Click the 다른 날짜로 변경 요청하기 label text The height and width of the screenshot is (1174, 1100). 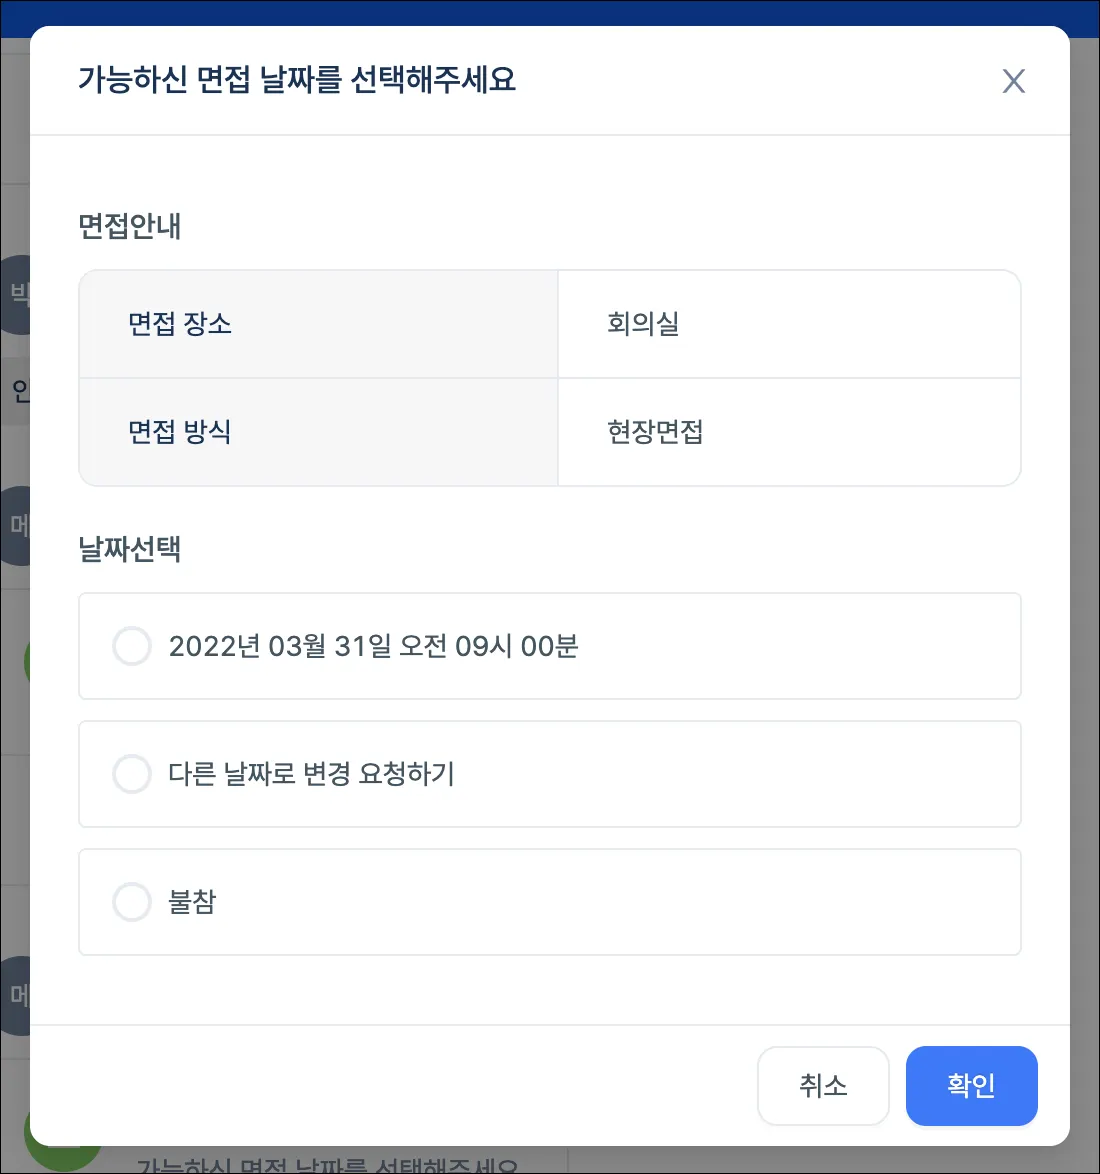point(311,774)
